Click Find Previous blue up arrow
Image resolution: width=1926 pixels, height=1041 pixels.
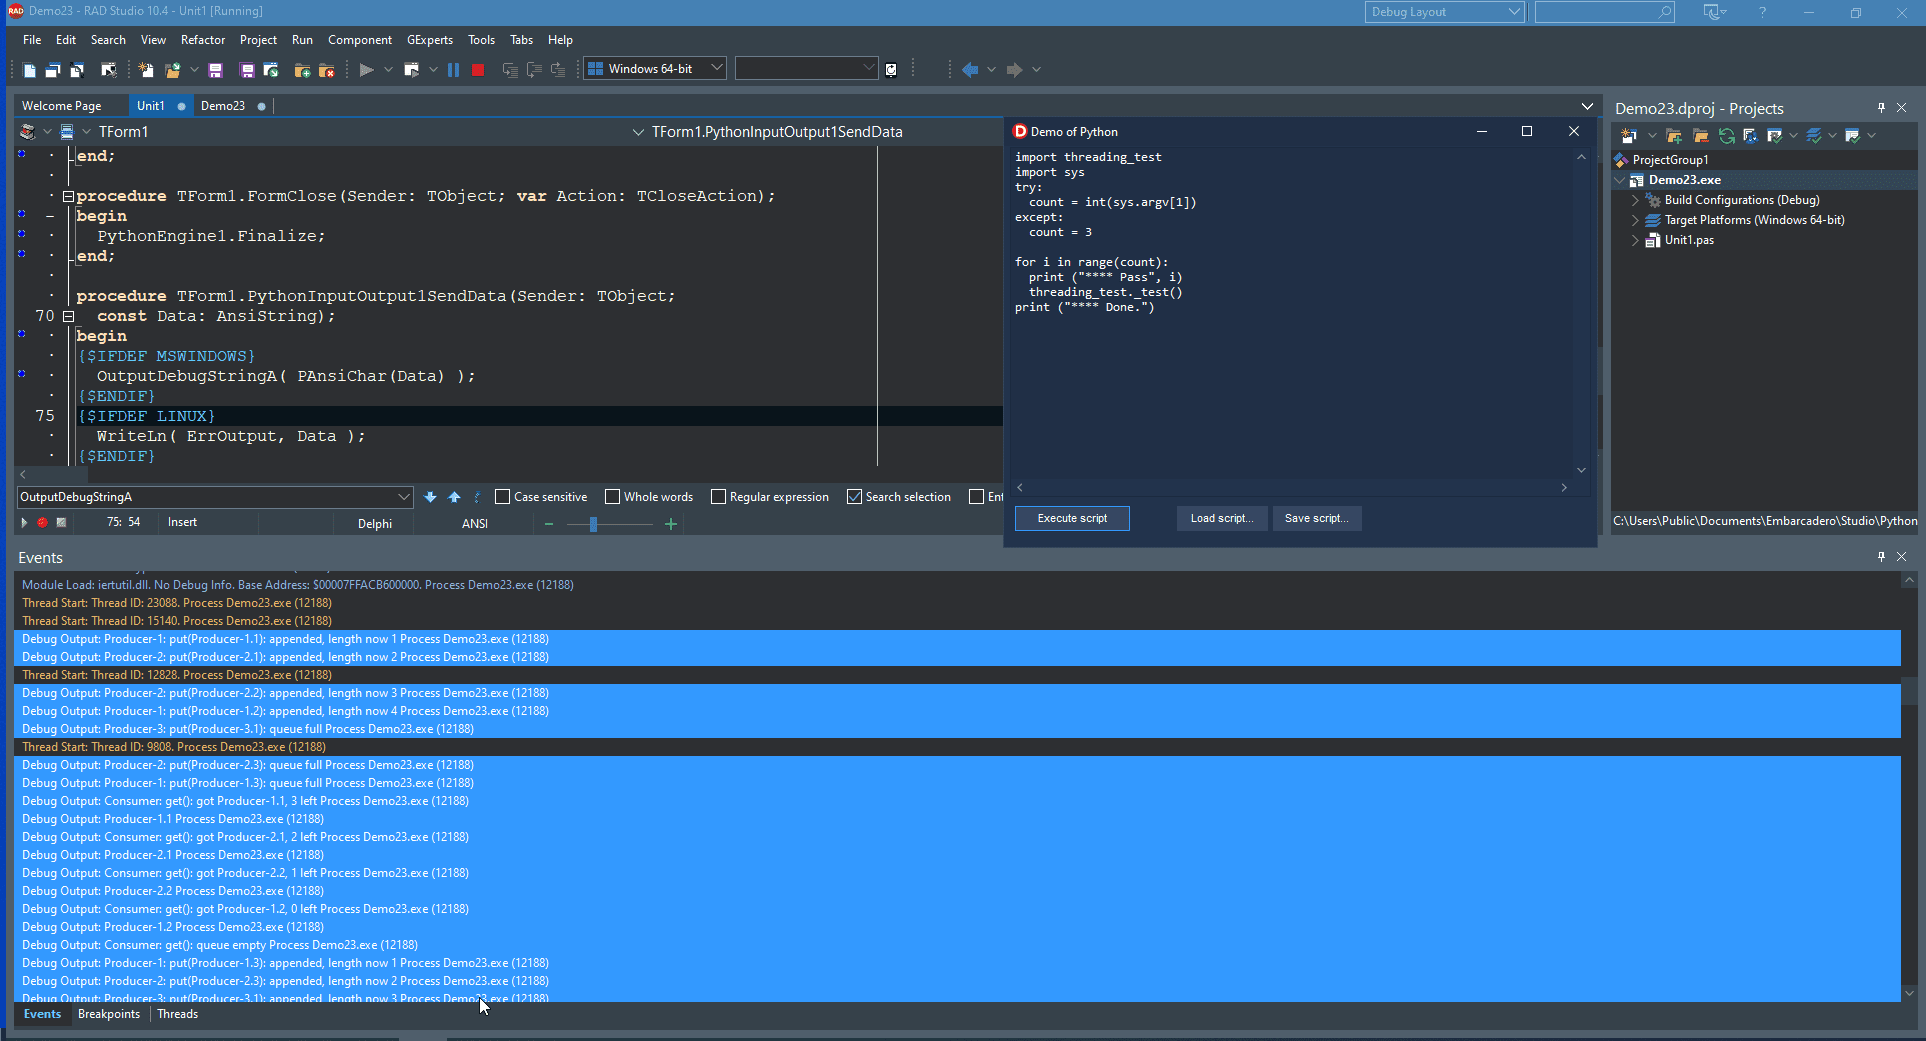point(454,497)
